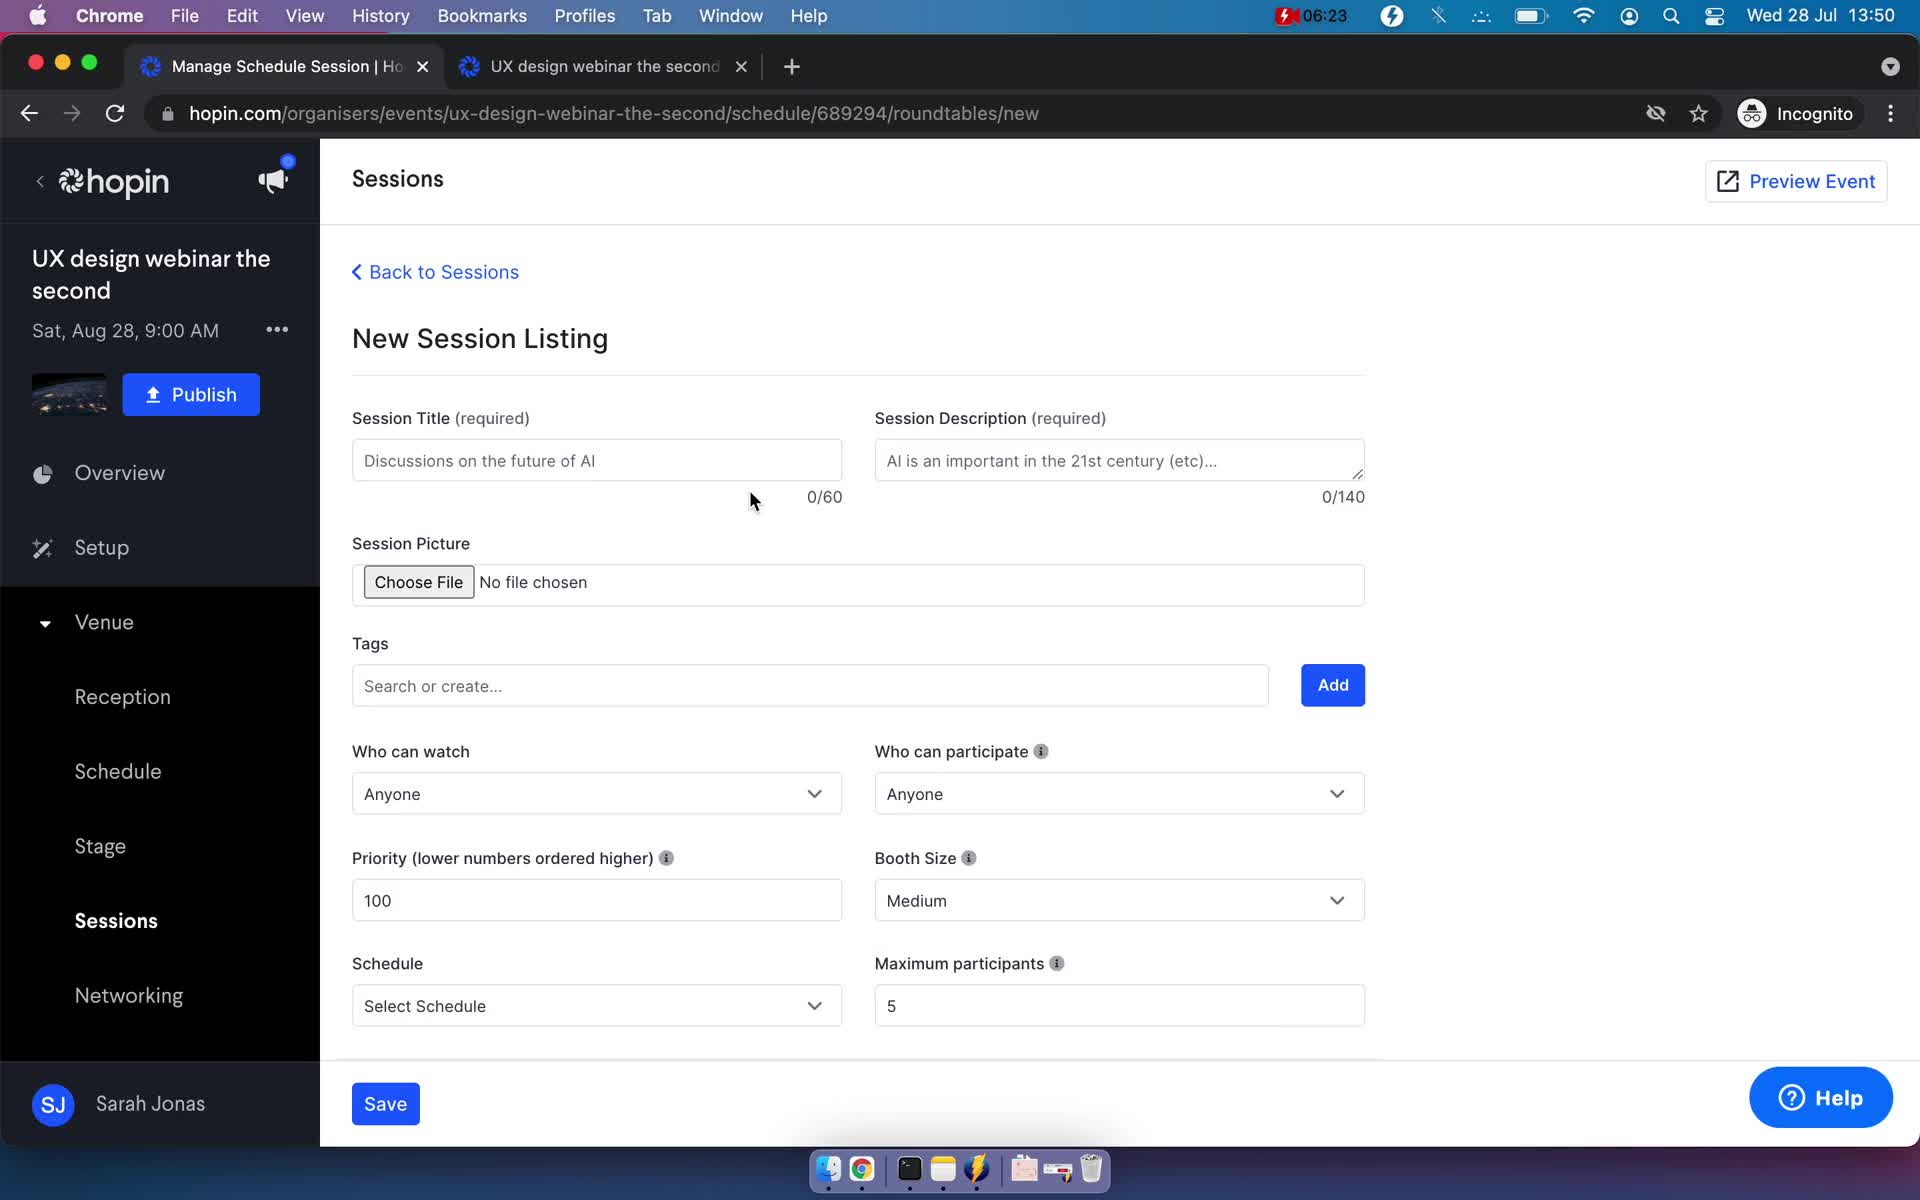Click the Publish button
This screenshot has width=1920, height=1200.
coord(191,395)
